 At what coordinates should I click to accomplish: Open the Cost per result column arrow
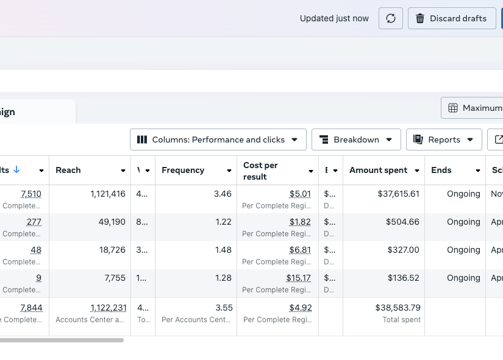(311, 171)
